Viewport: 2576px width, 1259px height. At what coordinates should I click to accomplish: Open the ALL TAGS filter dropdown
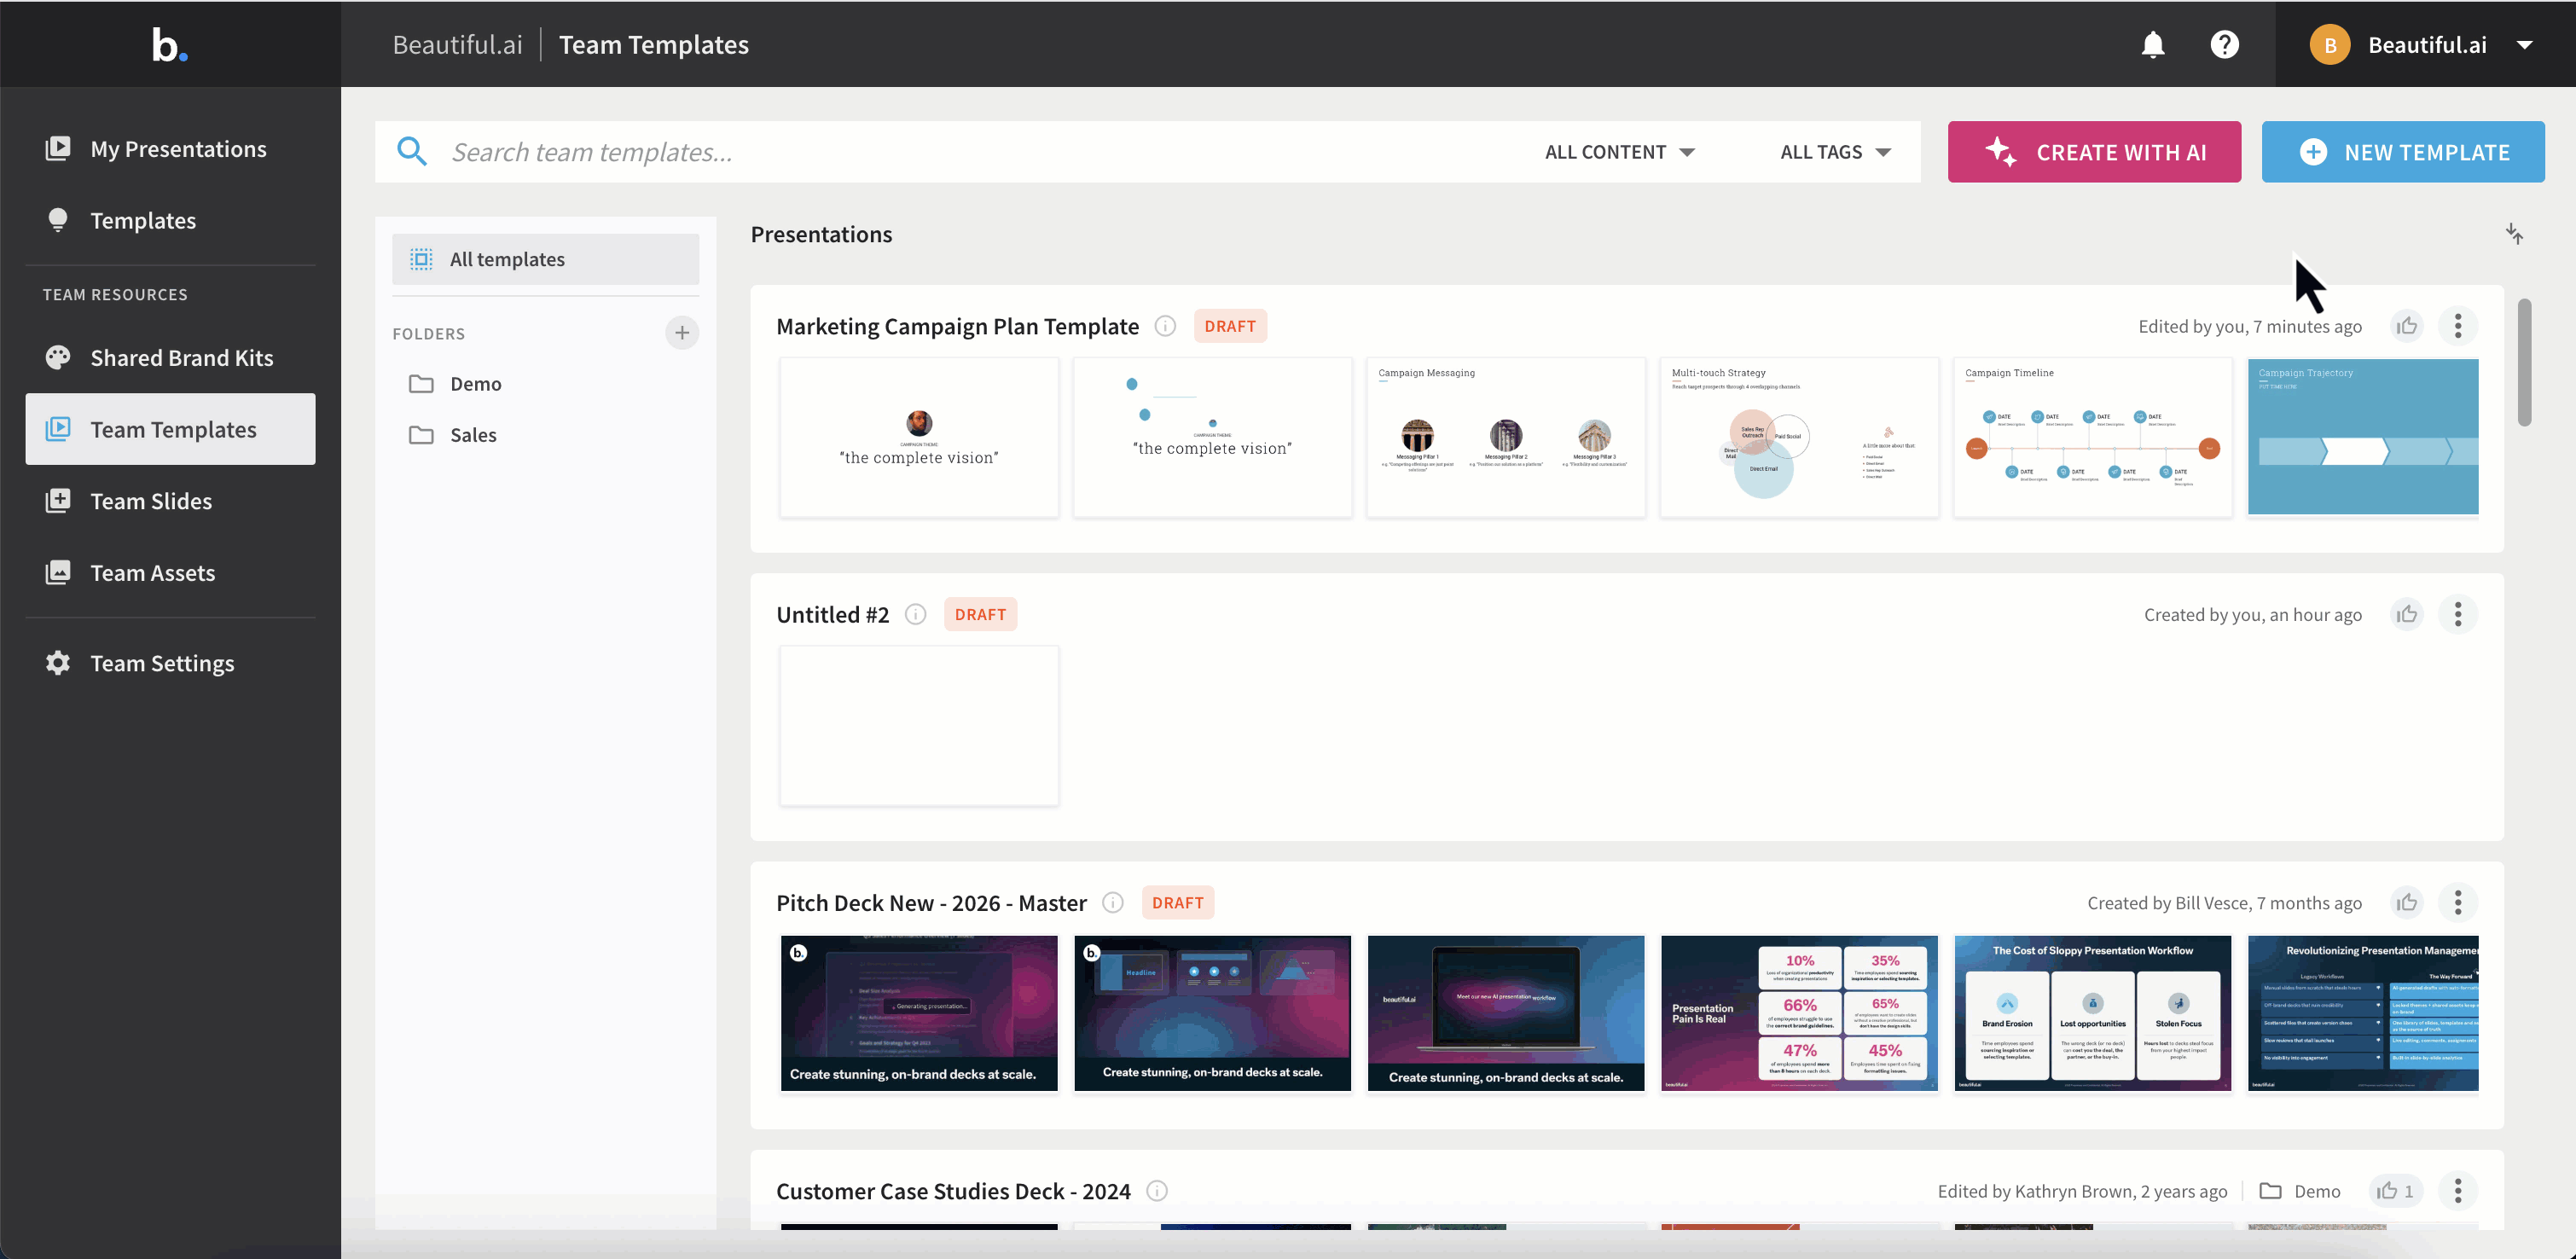pos(1835,152)
